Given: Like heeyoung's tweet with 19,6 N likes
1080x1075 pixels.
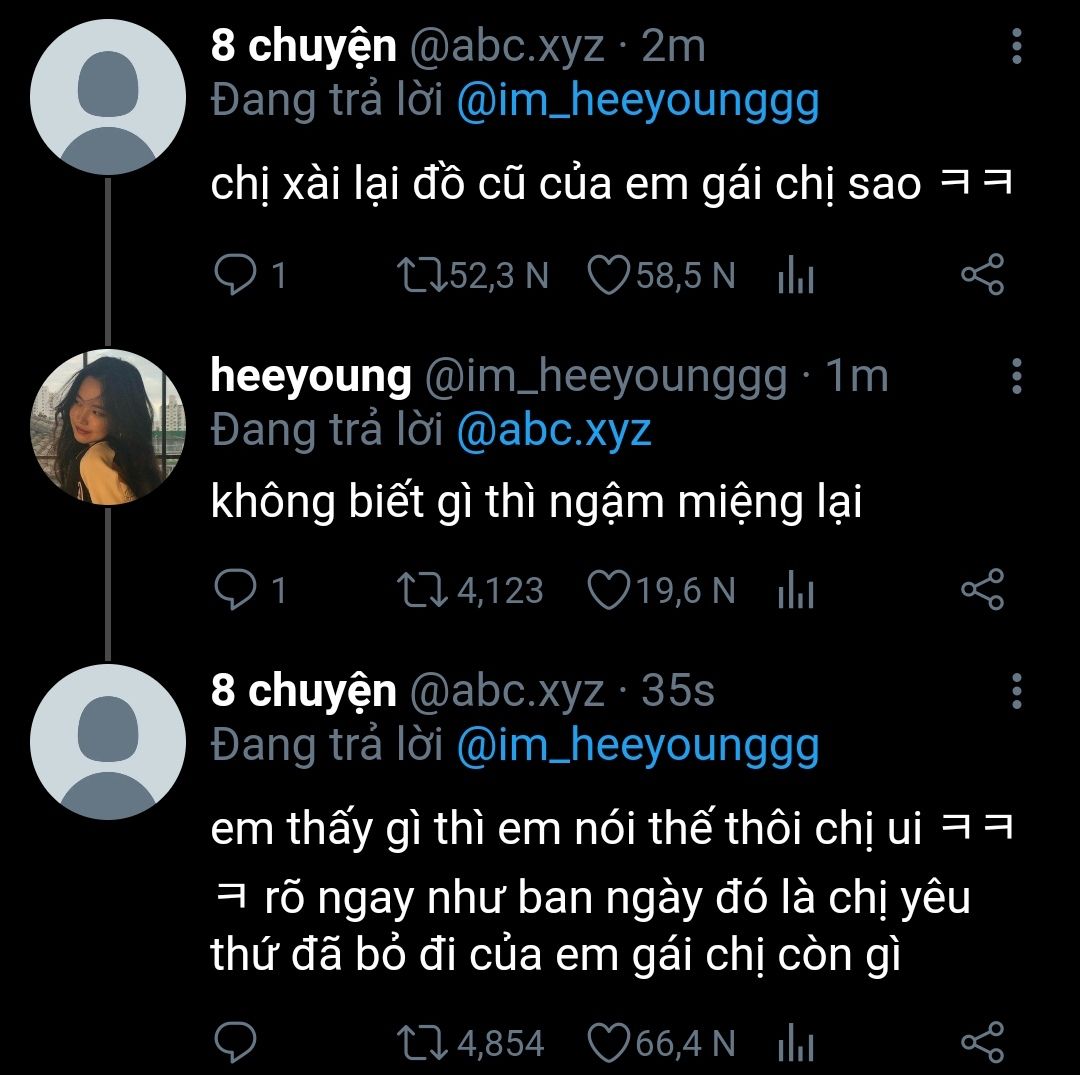Looking at the screenshot, I should (607, 590).
